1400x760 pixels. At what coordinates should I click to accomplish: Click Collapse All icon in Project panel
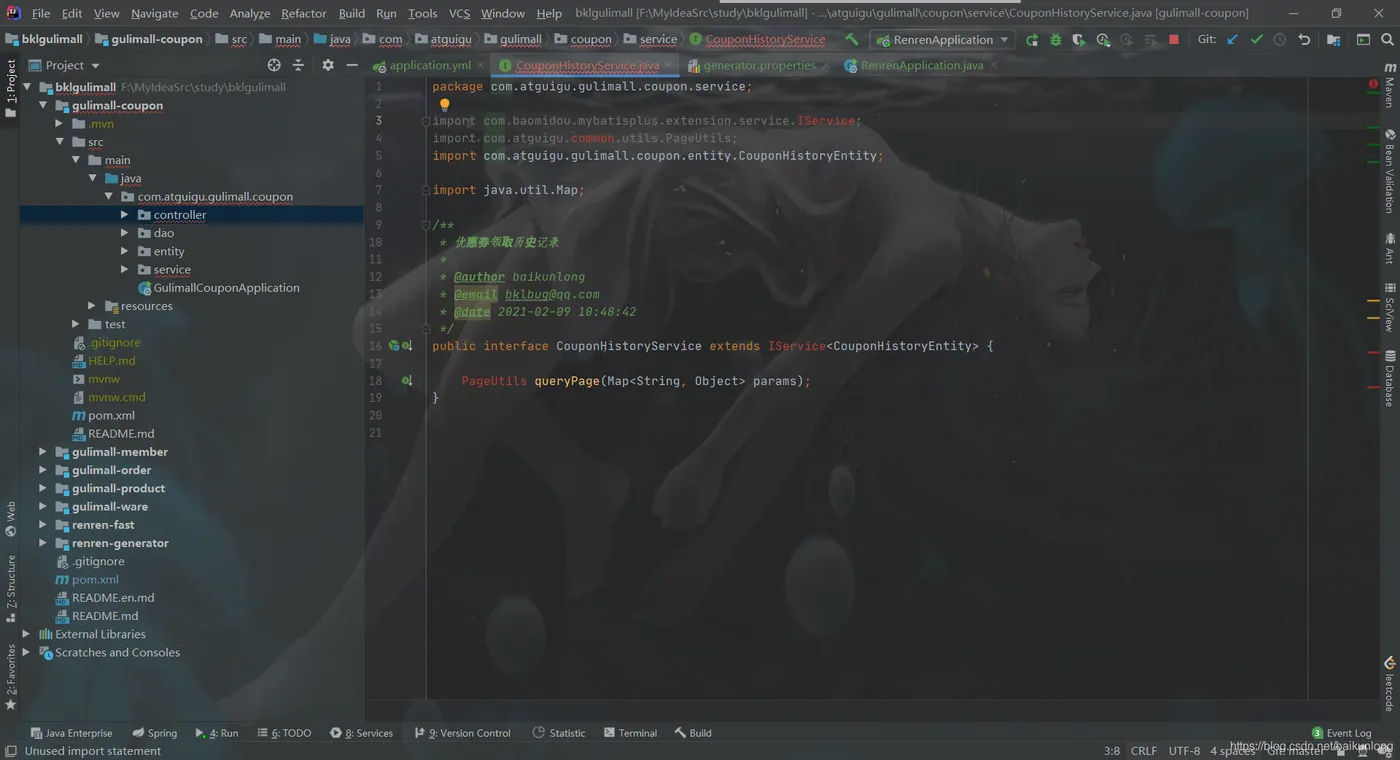(298, 65)
